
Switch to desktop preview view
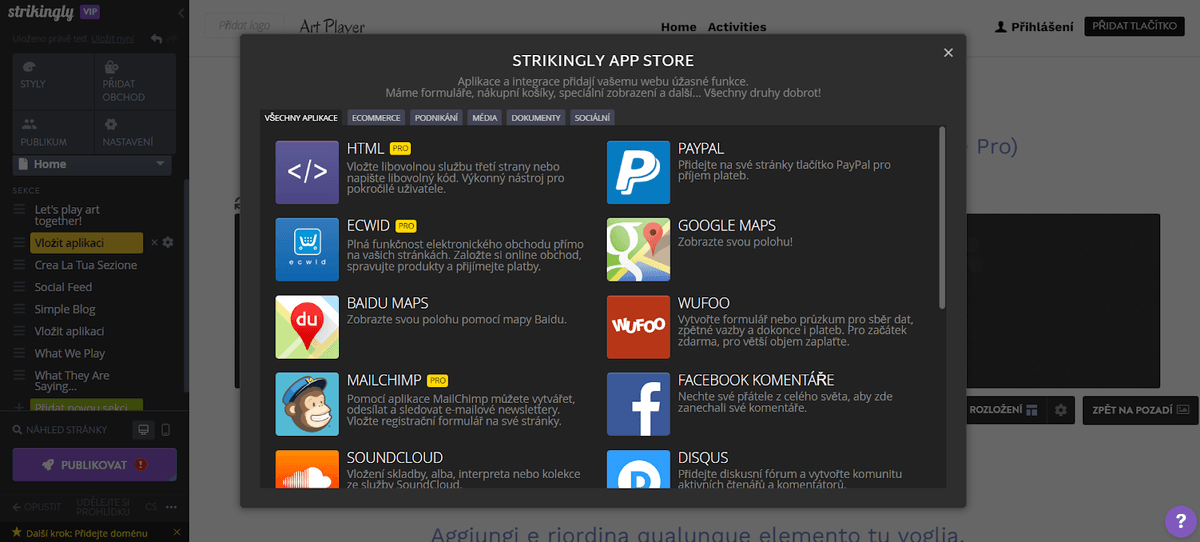point(144,430)
